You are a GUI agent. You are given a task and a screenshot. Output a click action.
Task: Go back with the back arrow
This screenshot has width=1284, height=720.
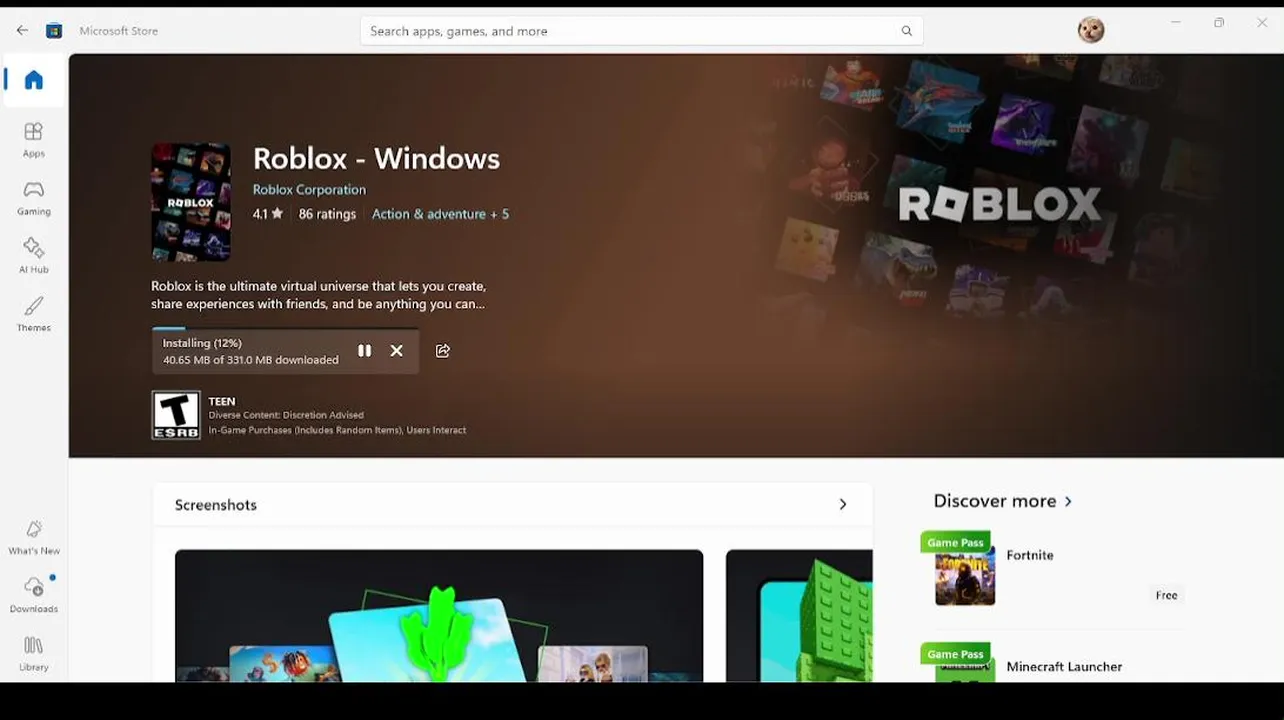(x=22, y=31)
